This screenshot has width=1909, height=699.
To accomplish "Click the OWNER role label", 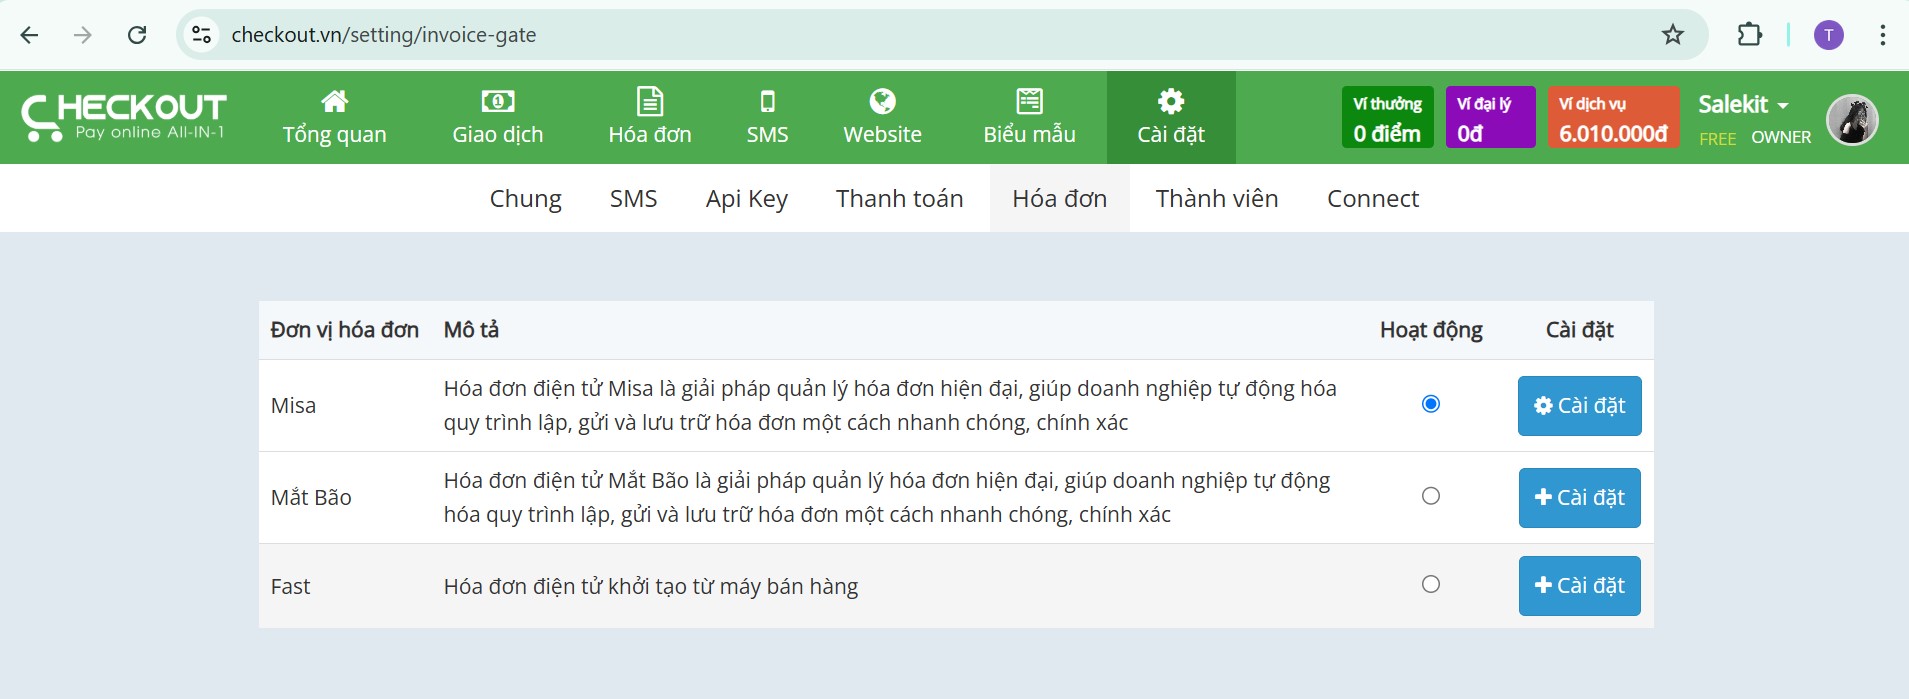I will click(1781, 138).
